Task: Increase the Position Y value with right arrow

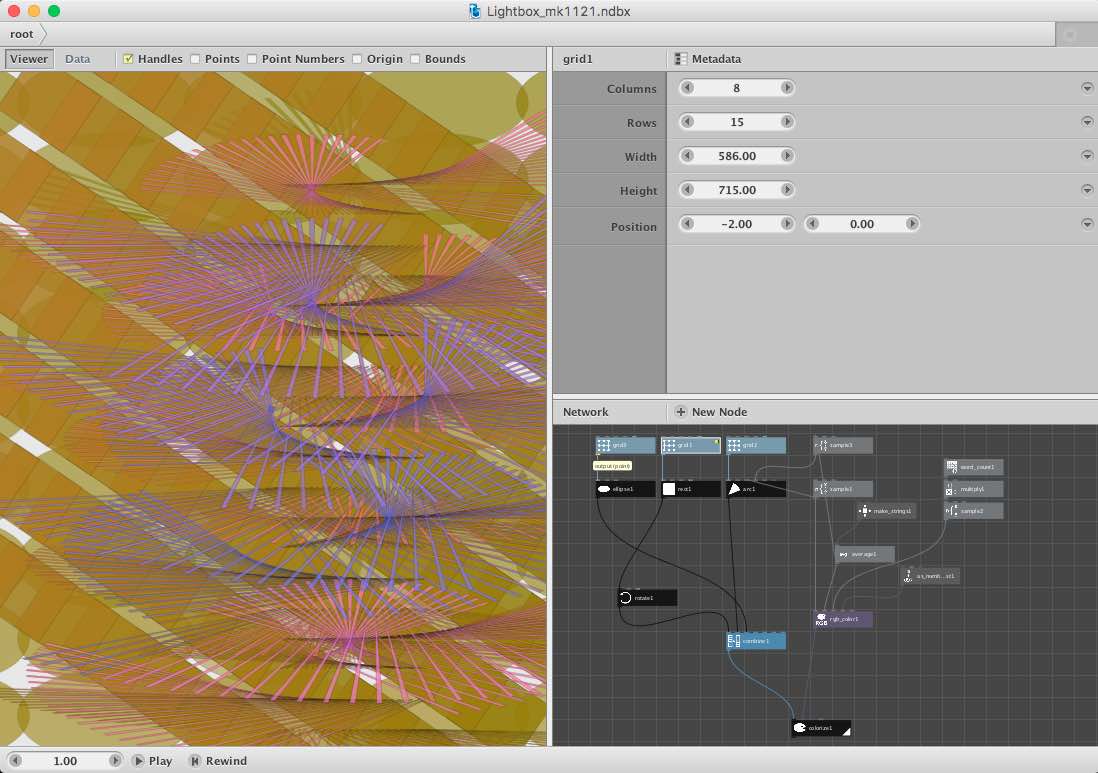Action: point(912,224)
